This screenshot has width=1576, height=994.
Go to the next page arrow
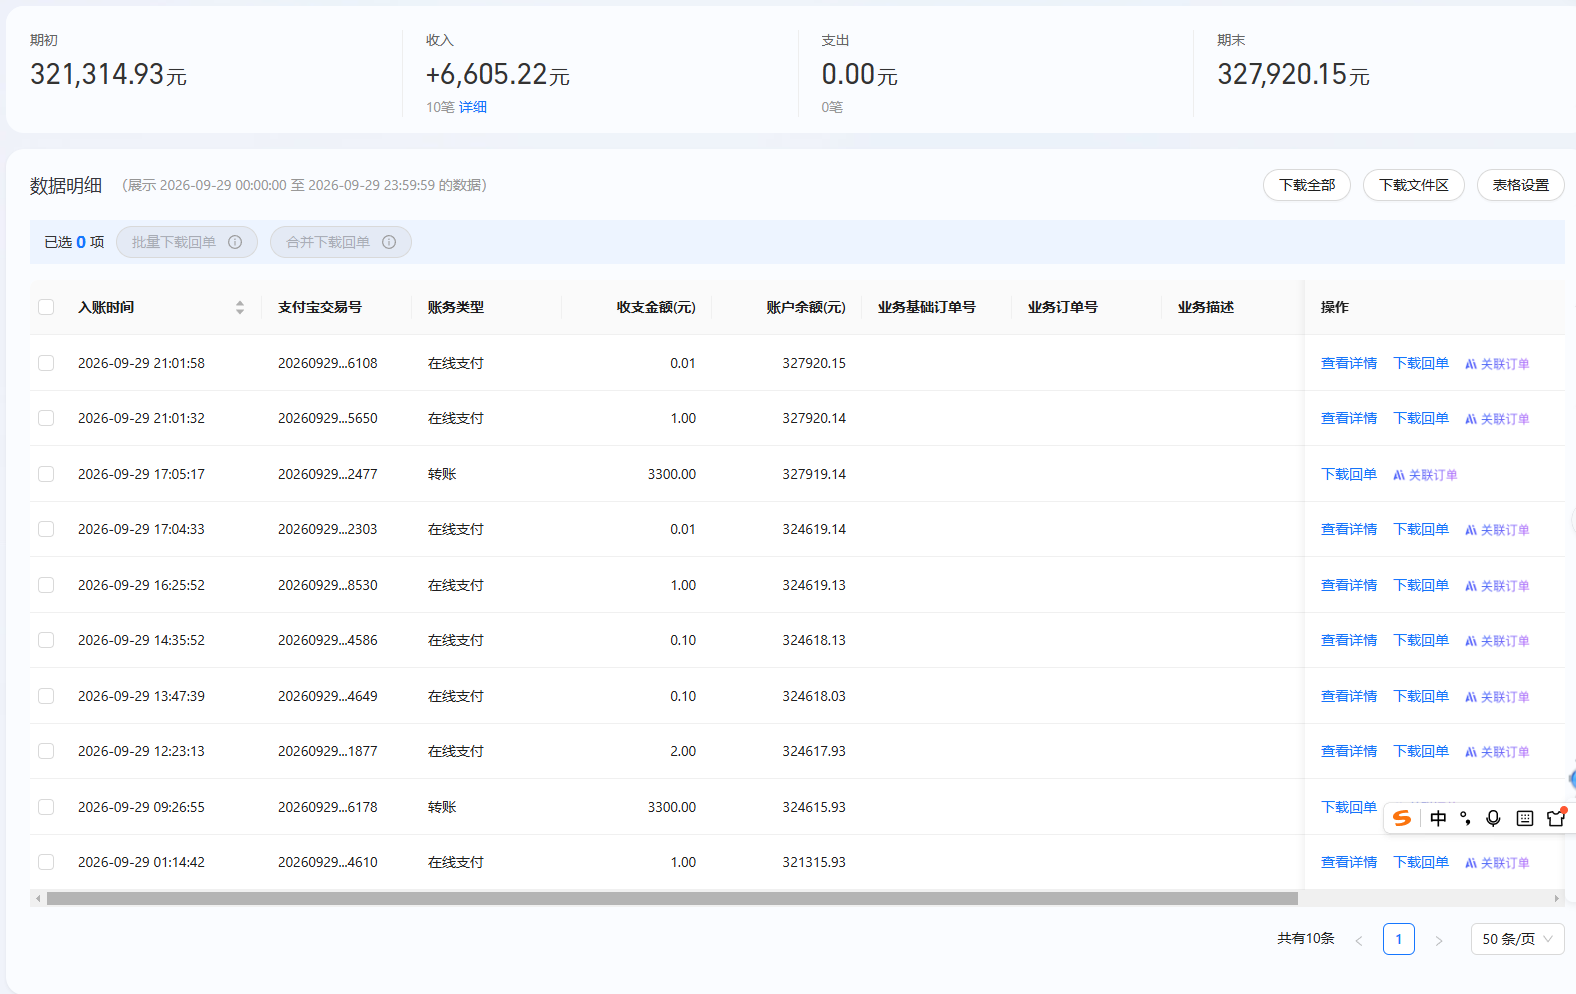[1439, 940]
